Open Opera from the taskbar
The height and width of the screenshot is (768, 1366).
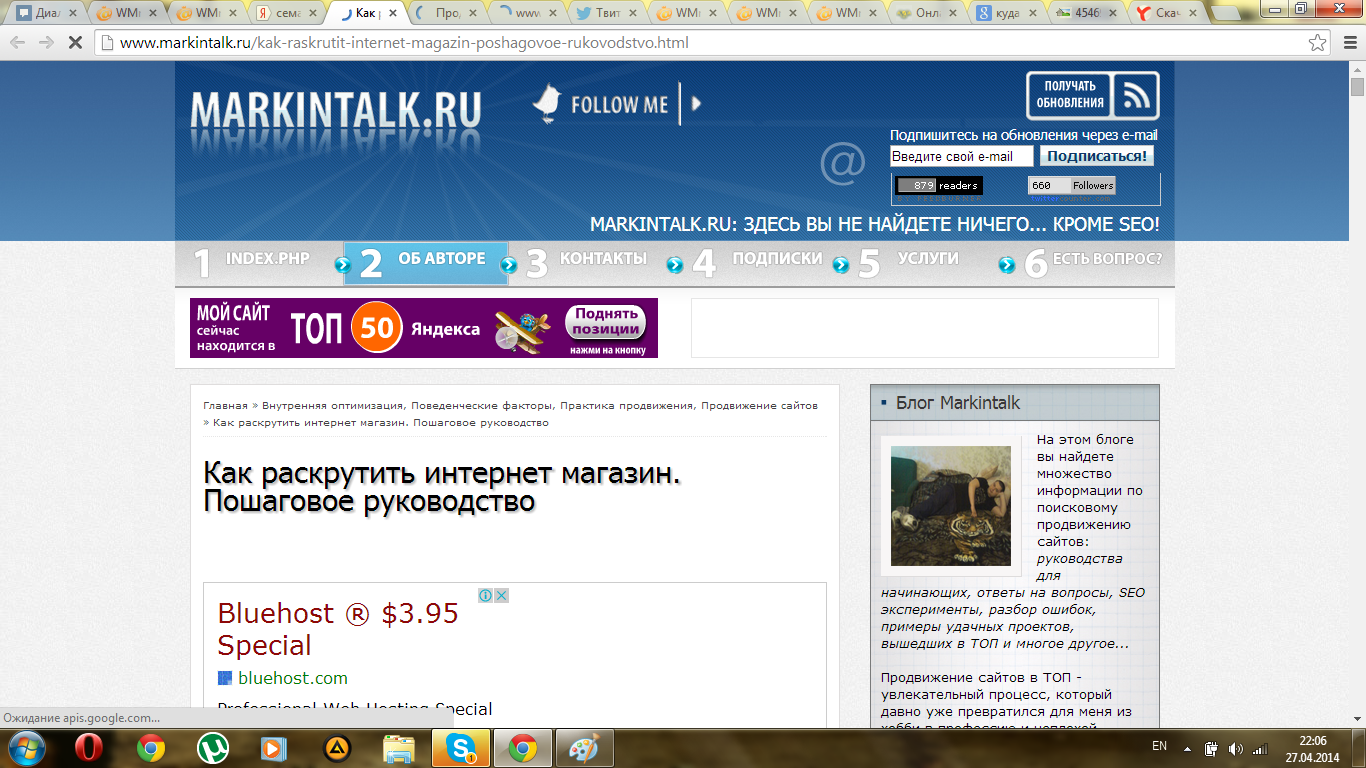(89, 748)
